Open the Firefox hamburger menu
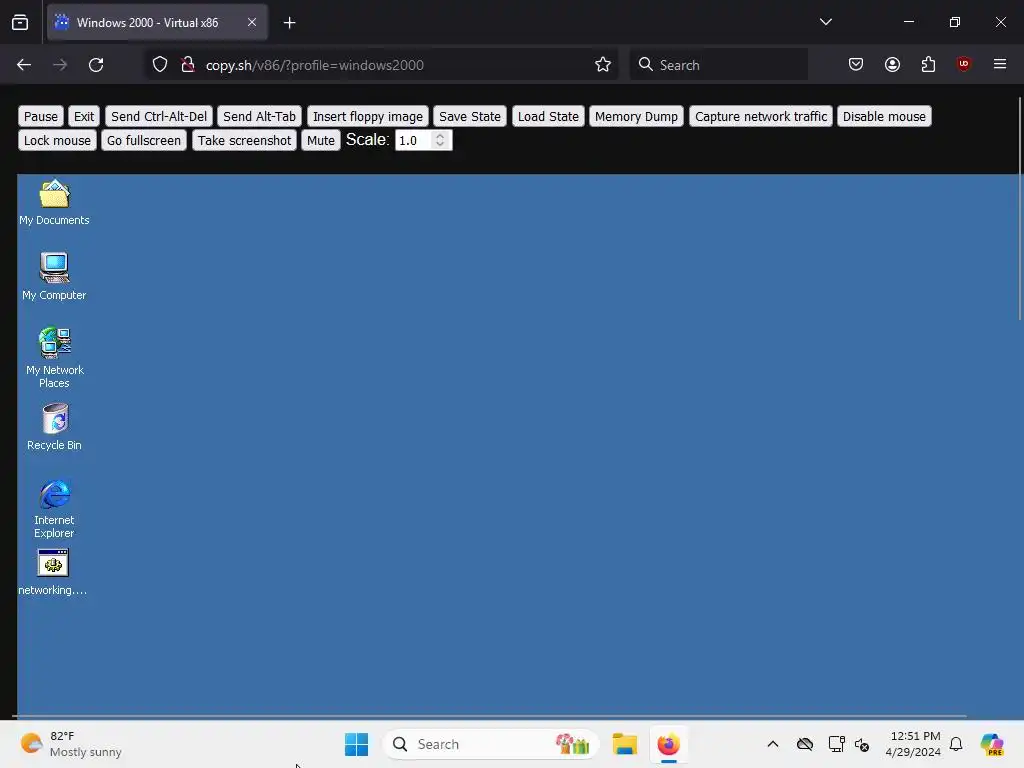 point(1000,64)
